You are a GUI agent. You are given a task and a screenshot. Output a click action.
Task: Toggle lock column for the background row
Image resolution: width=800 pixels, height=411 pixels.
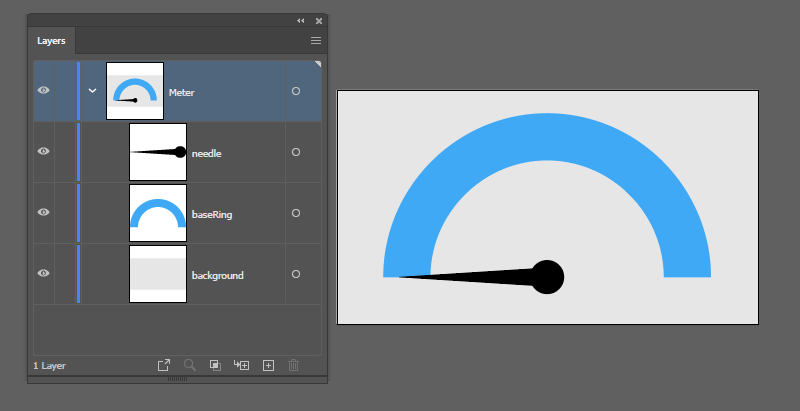(65, 273)
